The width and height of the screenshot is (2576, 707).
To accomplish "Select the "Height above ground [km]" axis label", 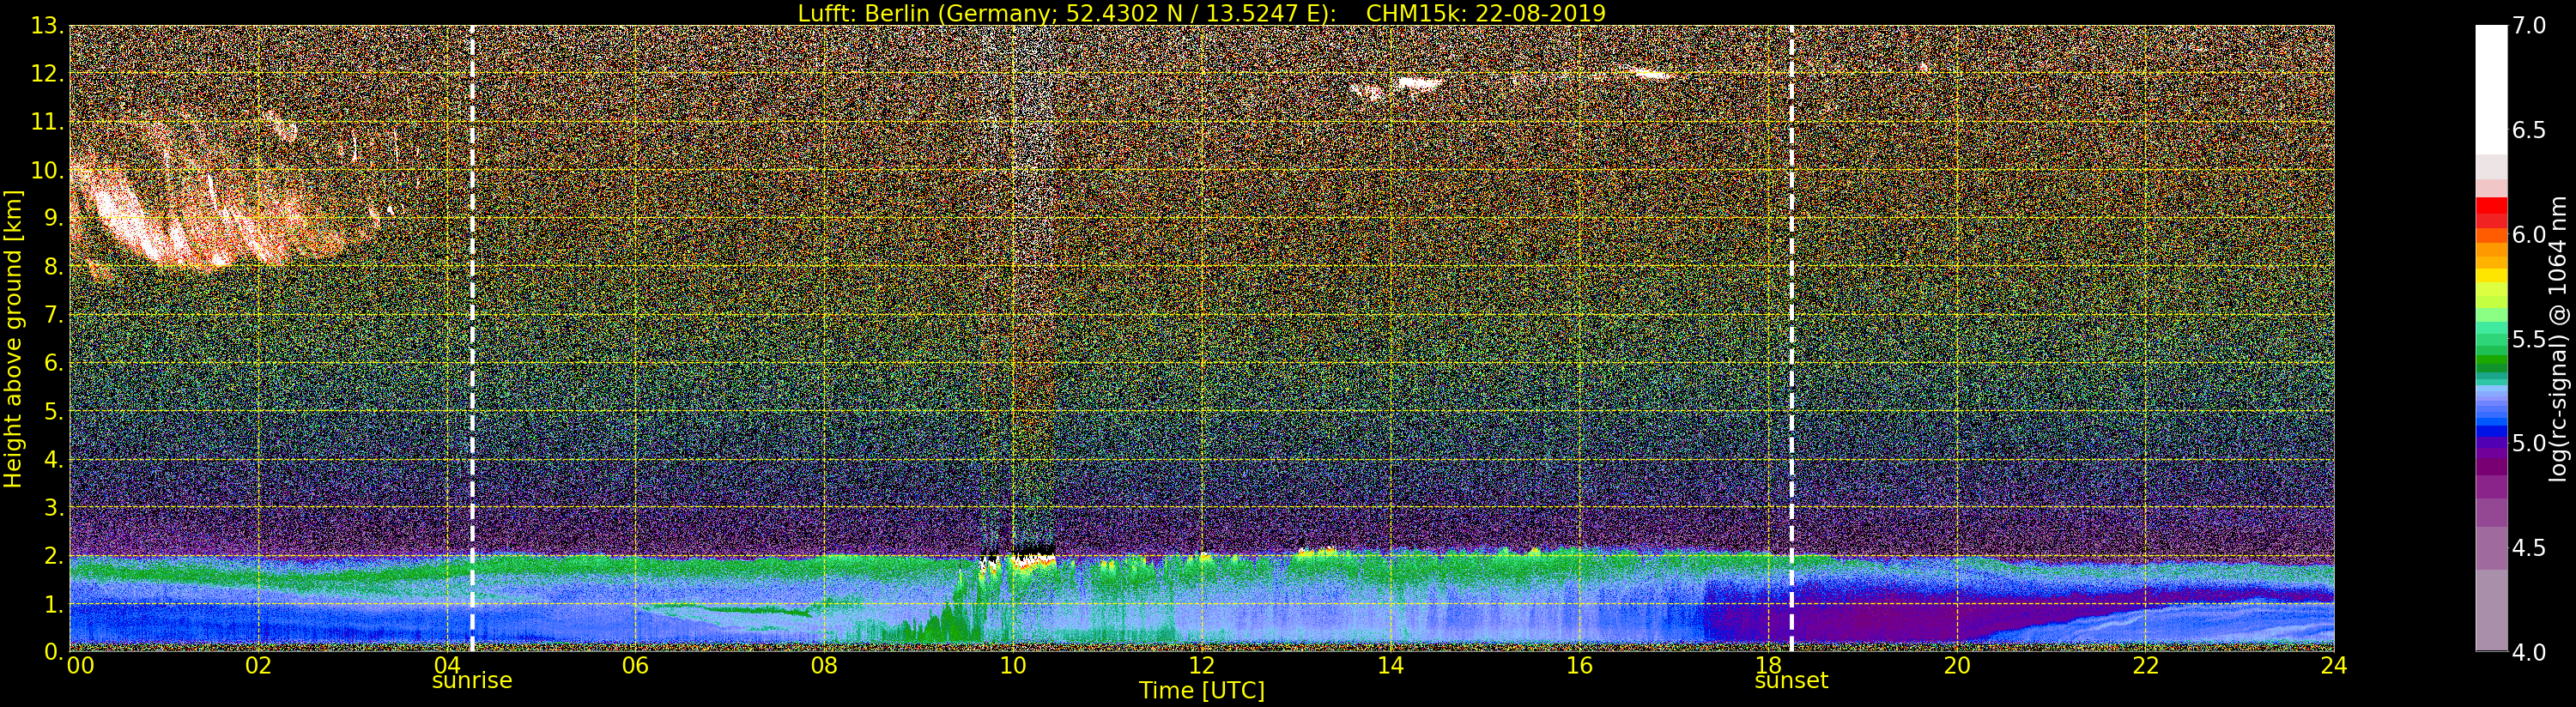I will coord(13,339).
